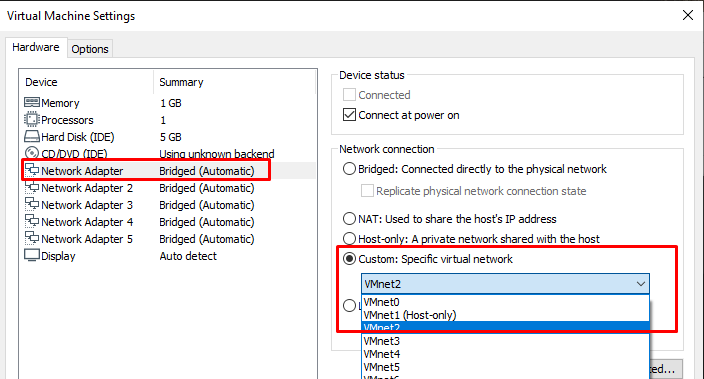Image resolution: width=704 pixels, height=379 pixels.
Task: Select Host-only private network radio
Action: click(349, 238)
